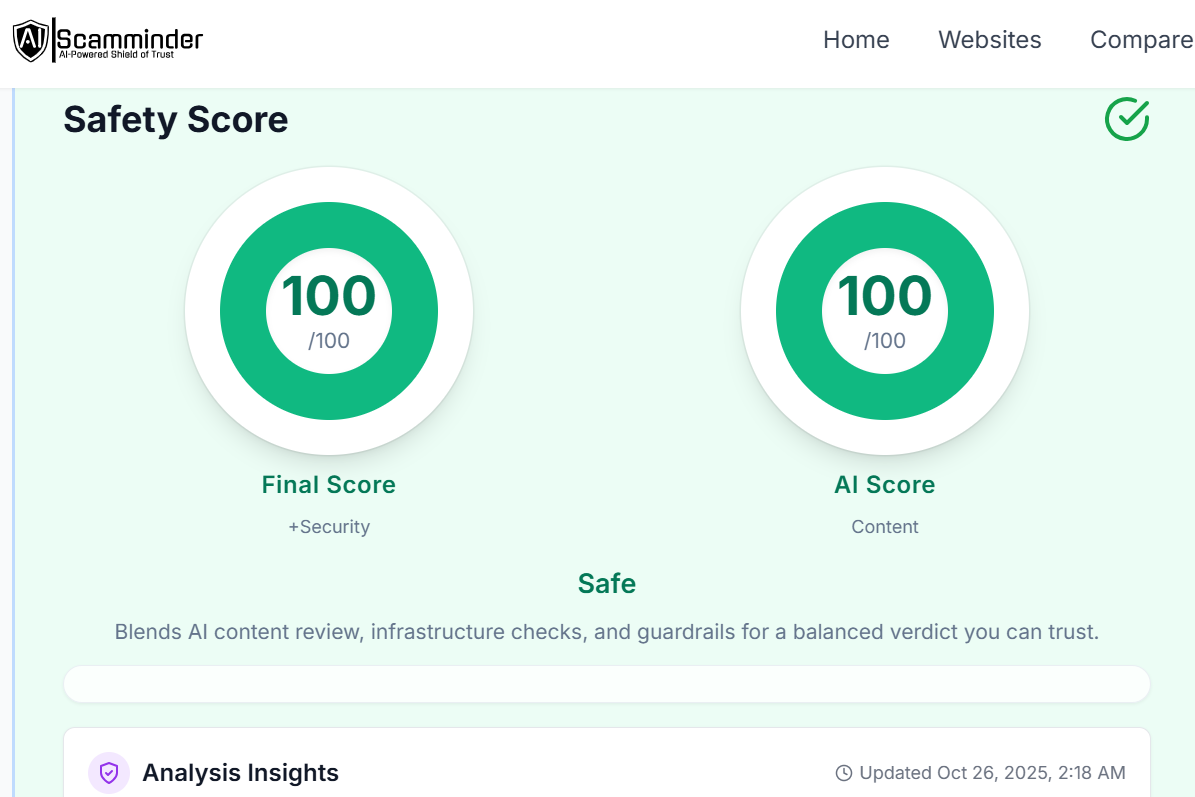Click the green circled checkmark icon

click(1127, 119)
